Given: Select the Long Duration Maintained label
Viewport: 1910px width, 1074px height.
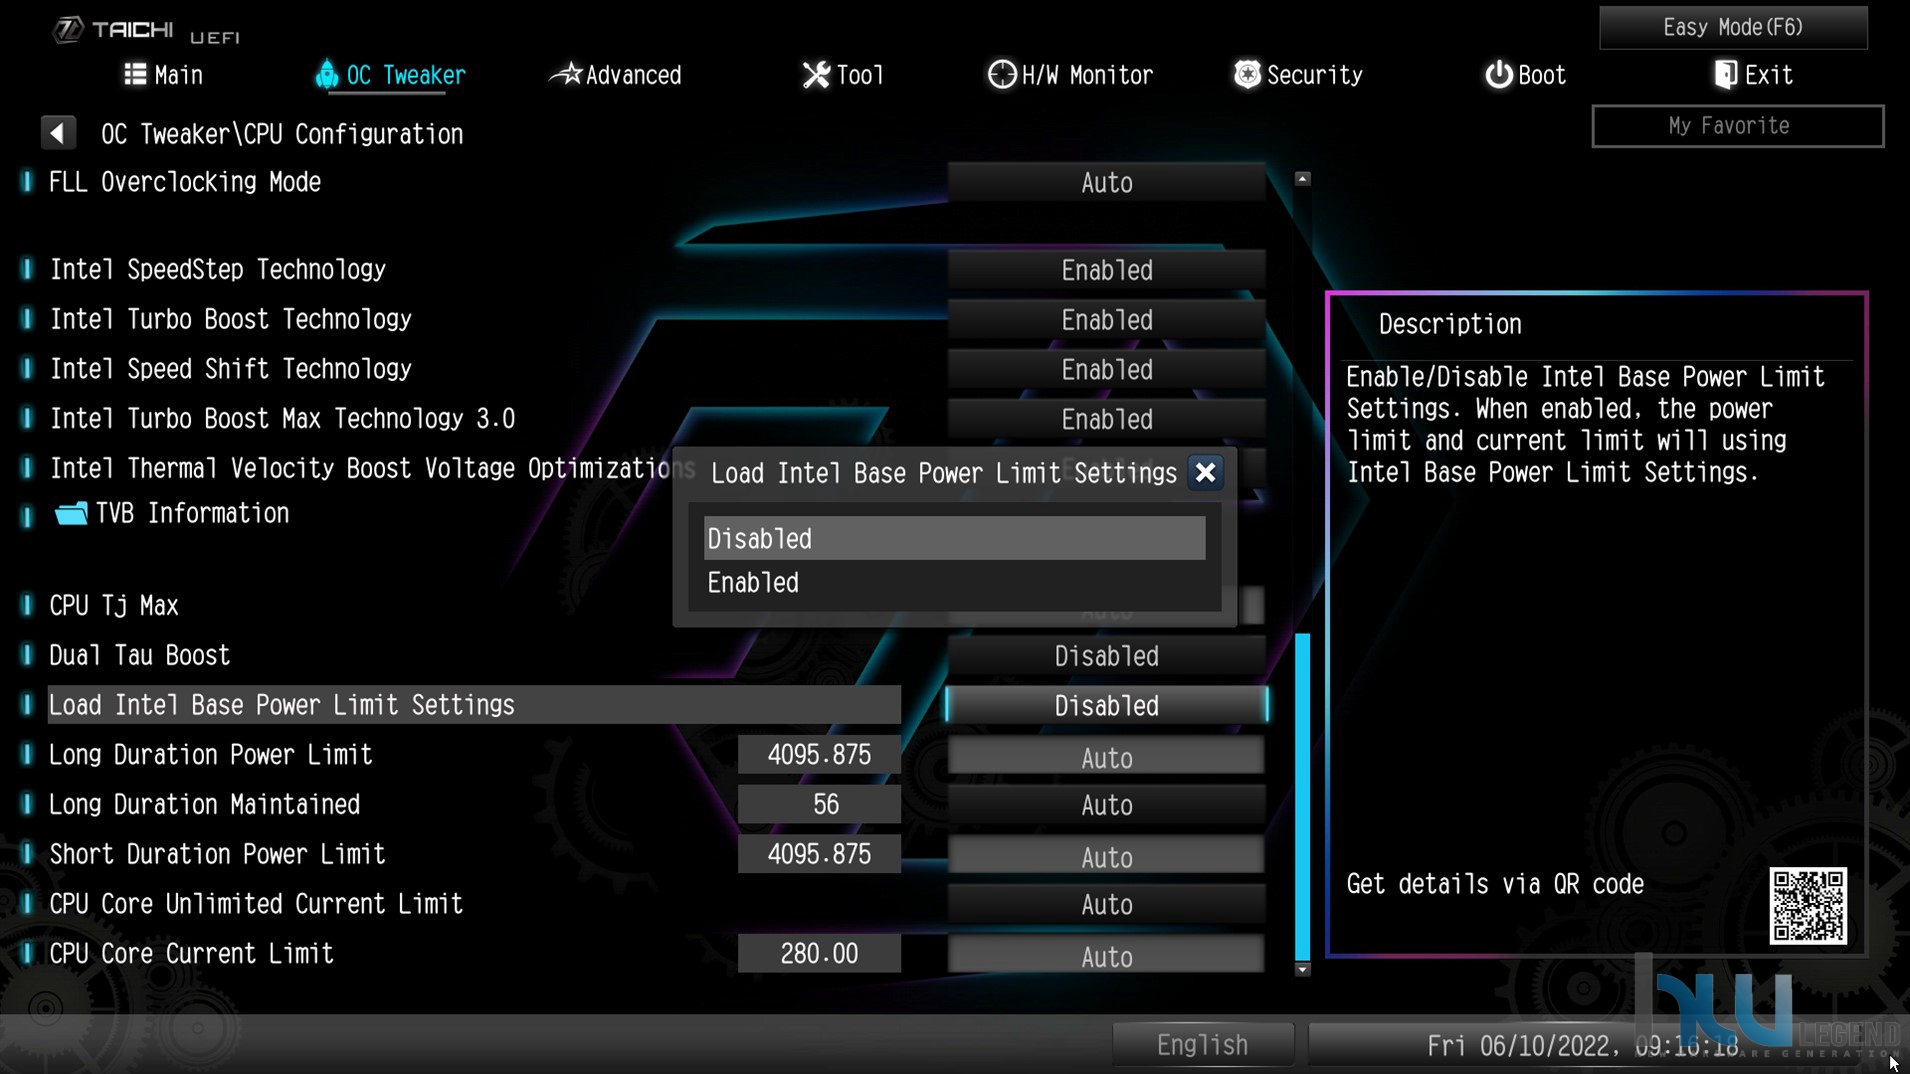Looking at the screenshot, I should (205, 805).
